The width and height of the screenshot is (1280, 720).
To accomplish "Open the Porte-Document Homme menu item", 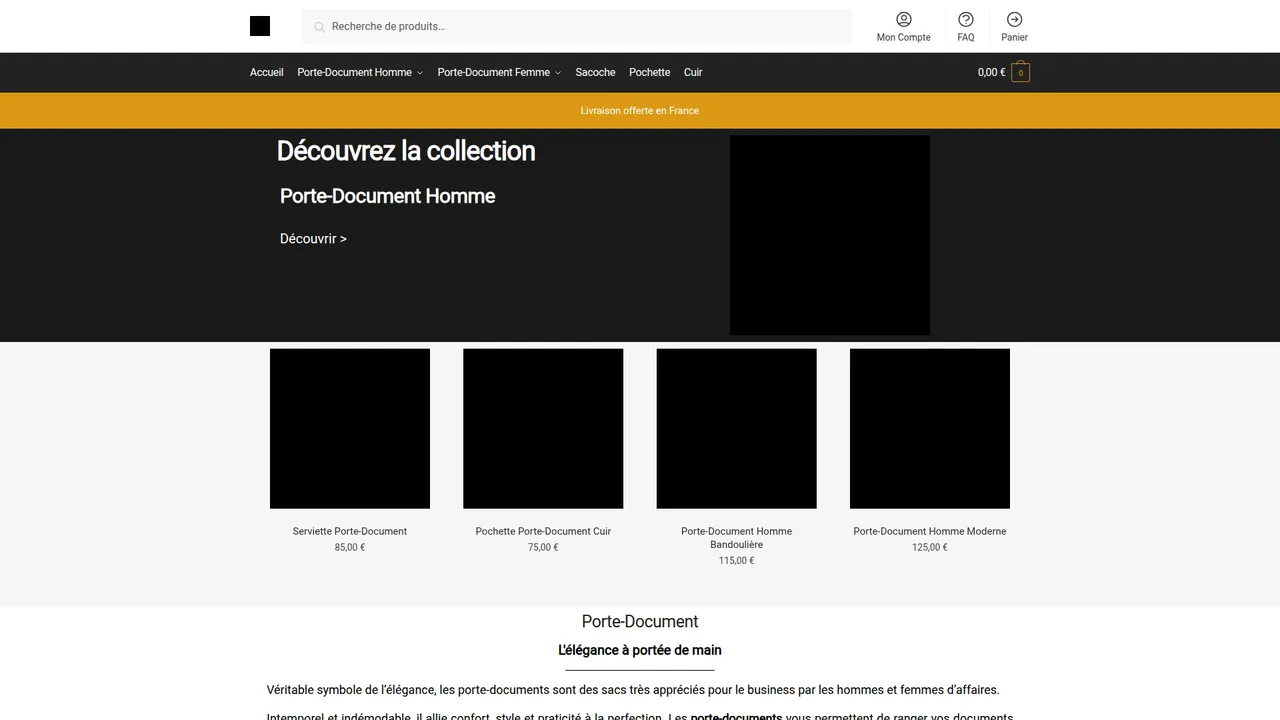I will click(x=355, y=72).
